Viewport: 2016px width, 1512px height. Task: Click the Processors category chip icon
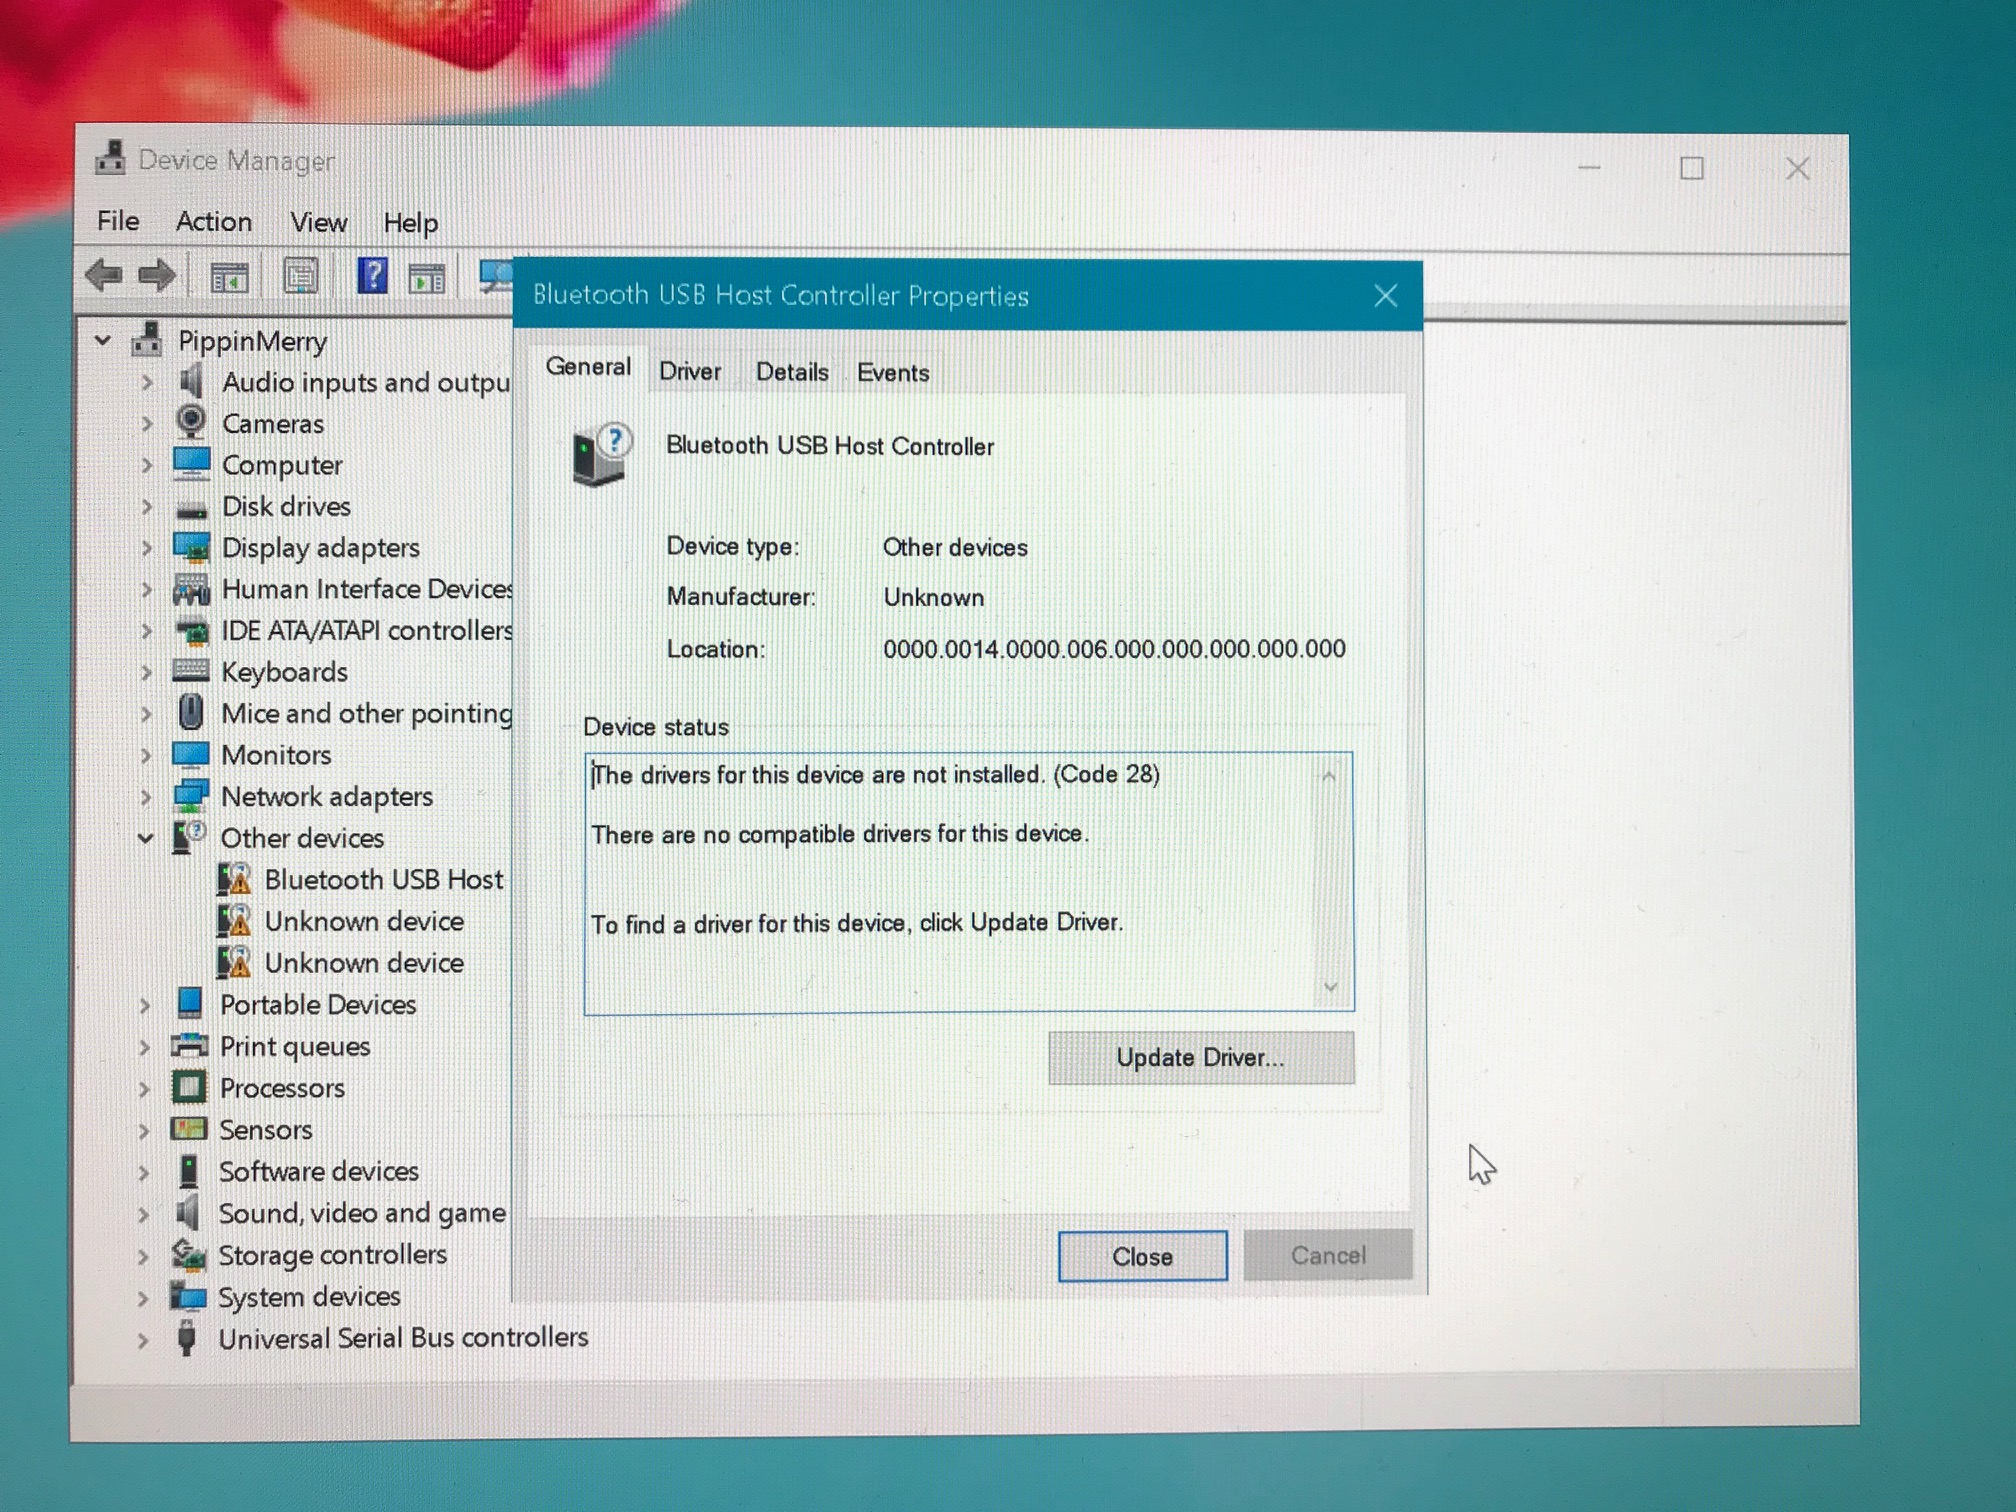tap(189, 1087)
